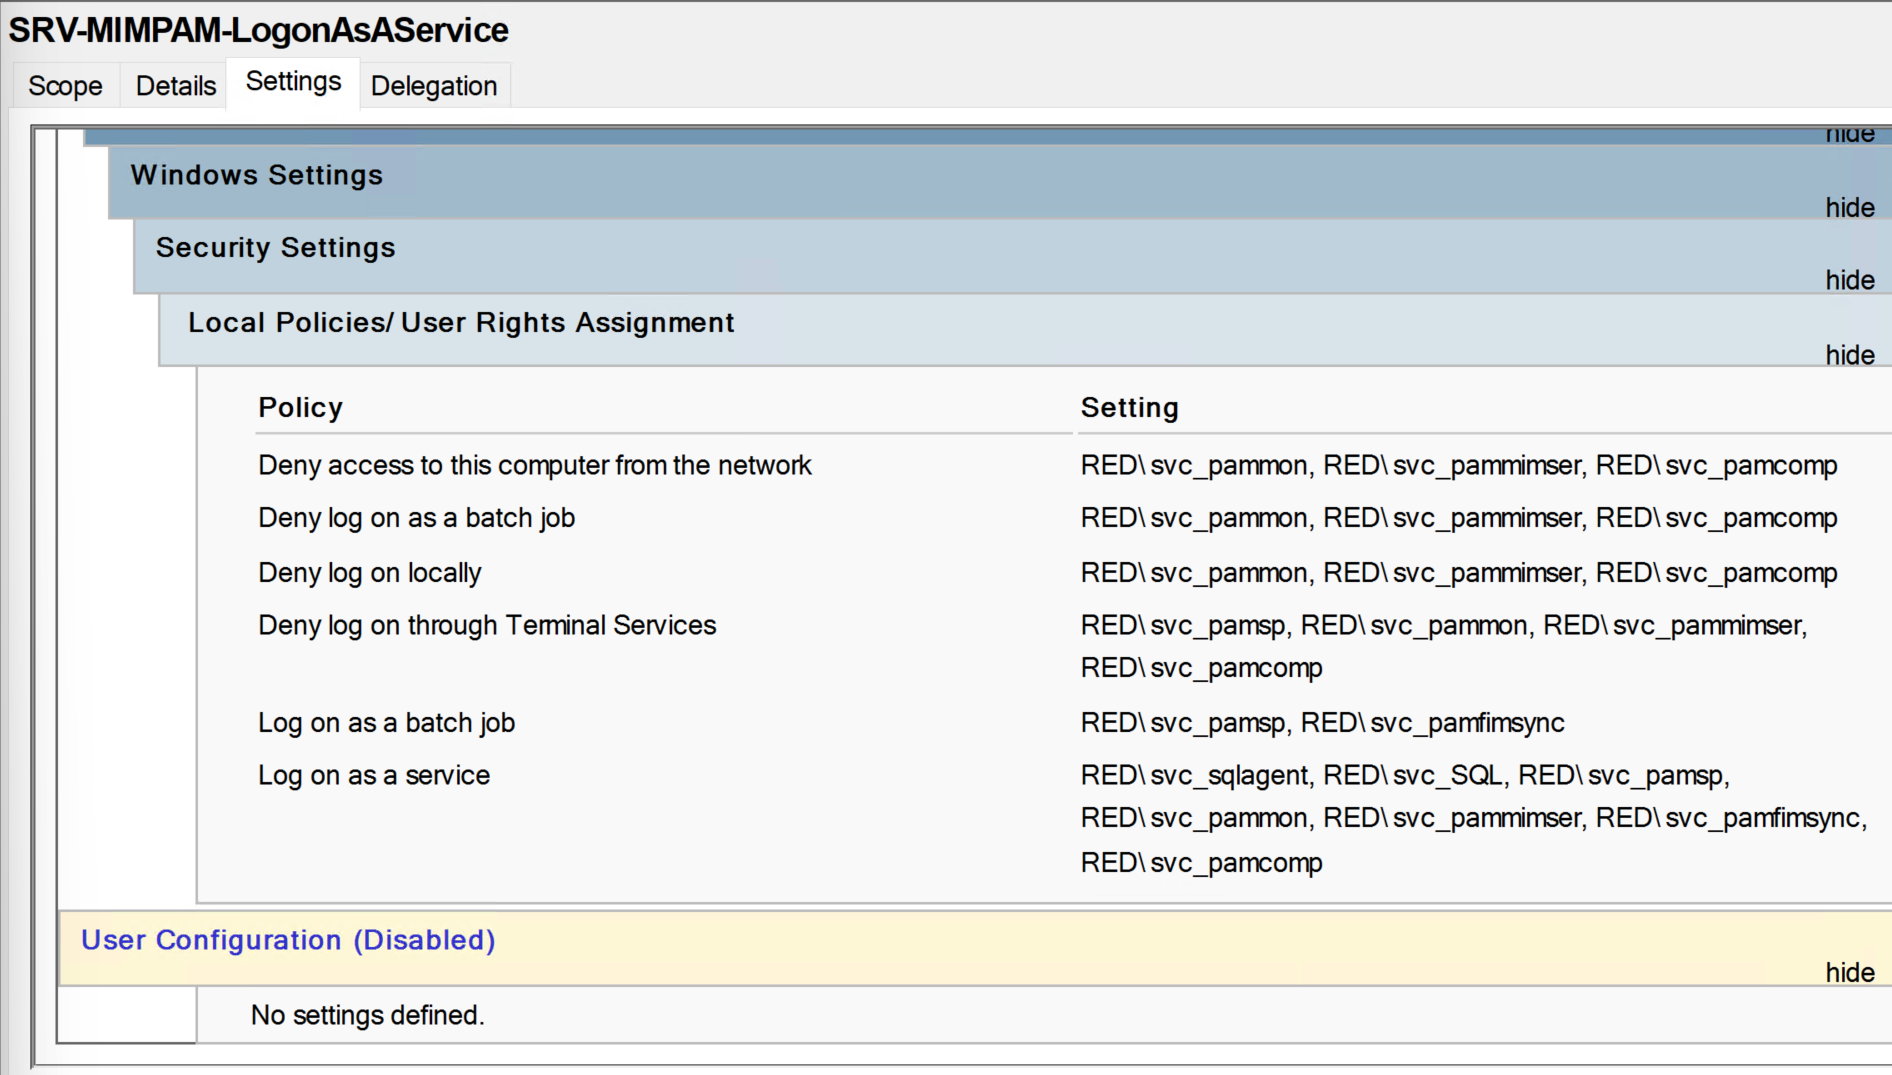Click hide link for Security Settings
Image resolution: width=1892 pixels, height=1075 pixels.
[x=1849, y=281]
